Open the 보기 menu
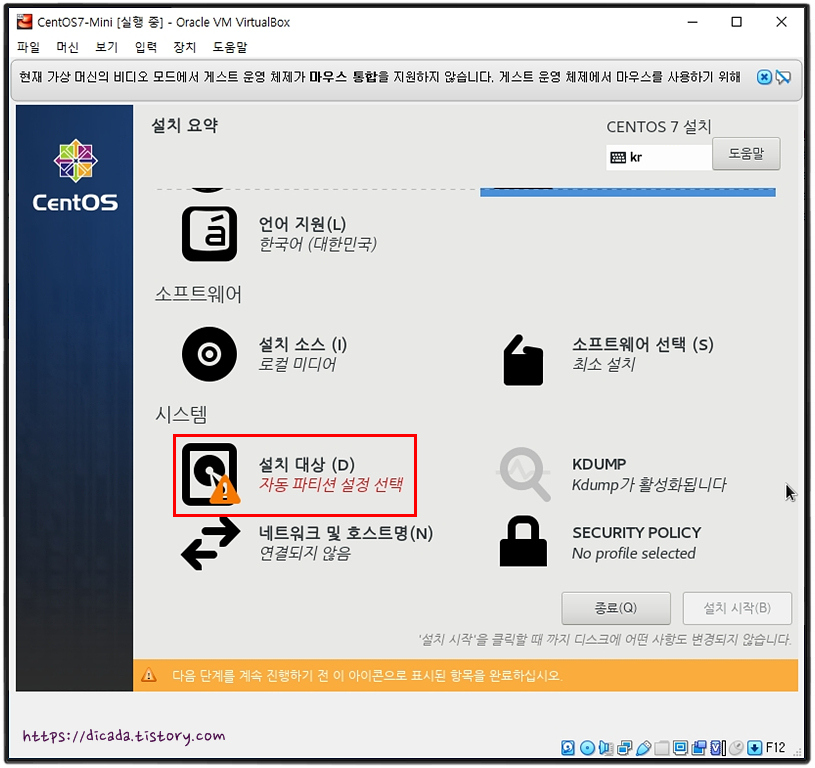 (107, 47)
